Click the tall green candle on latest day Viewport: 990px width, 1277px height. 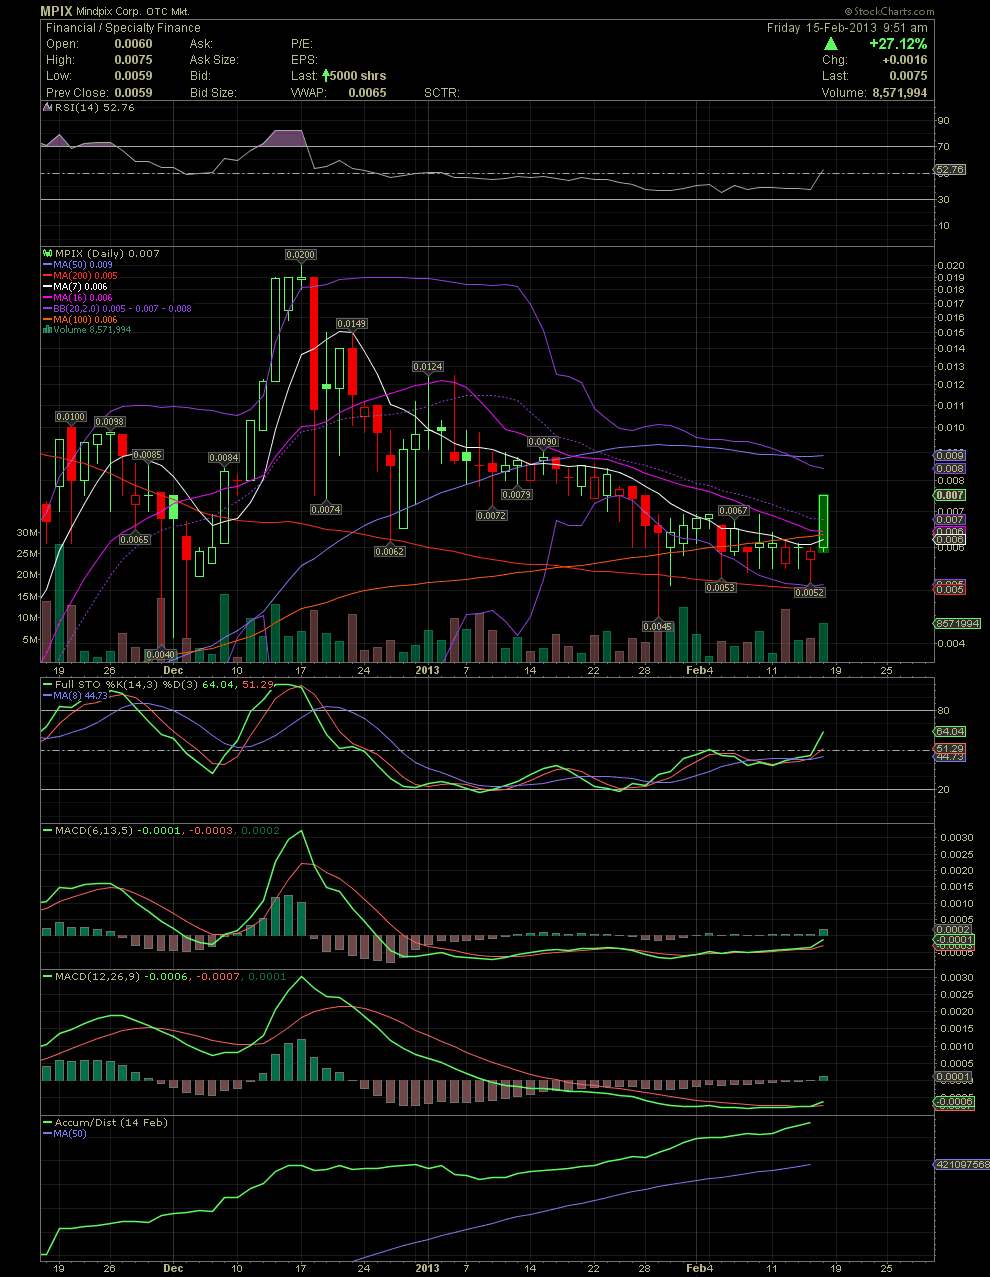click(x=824, y=522)
